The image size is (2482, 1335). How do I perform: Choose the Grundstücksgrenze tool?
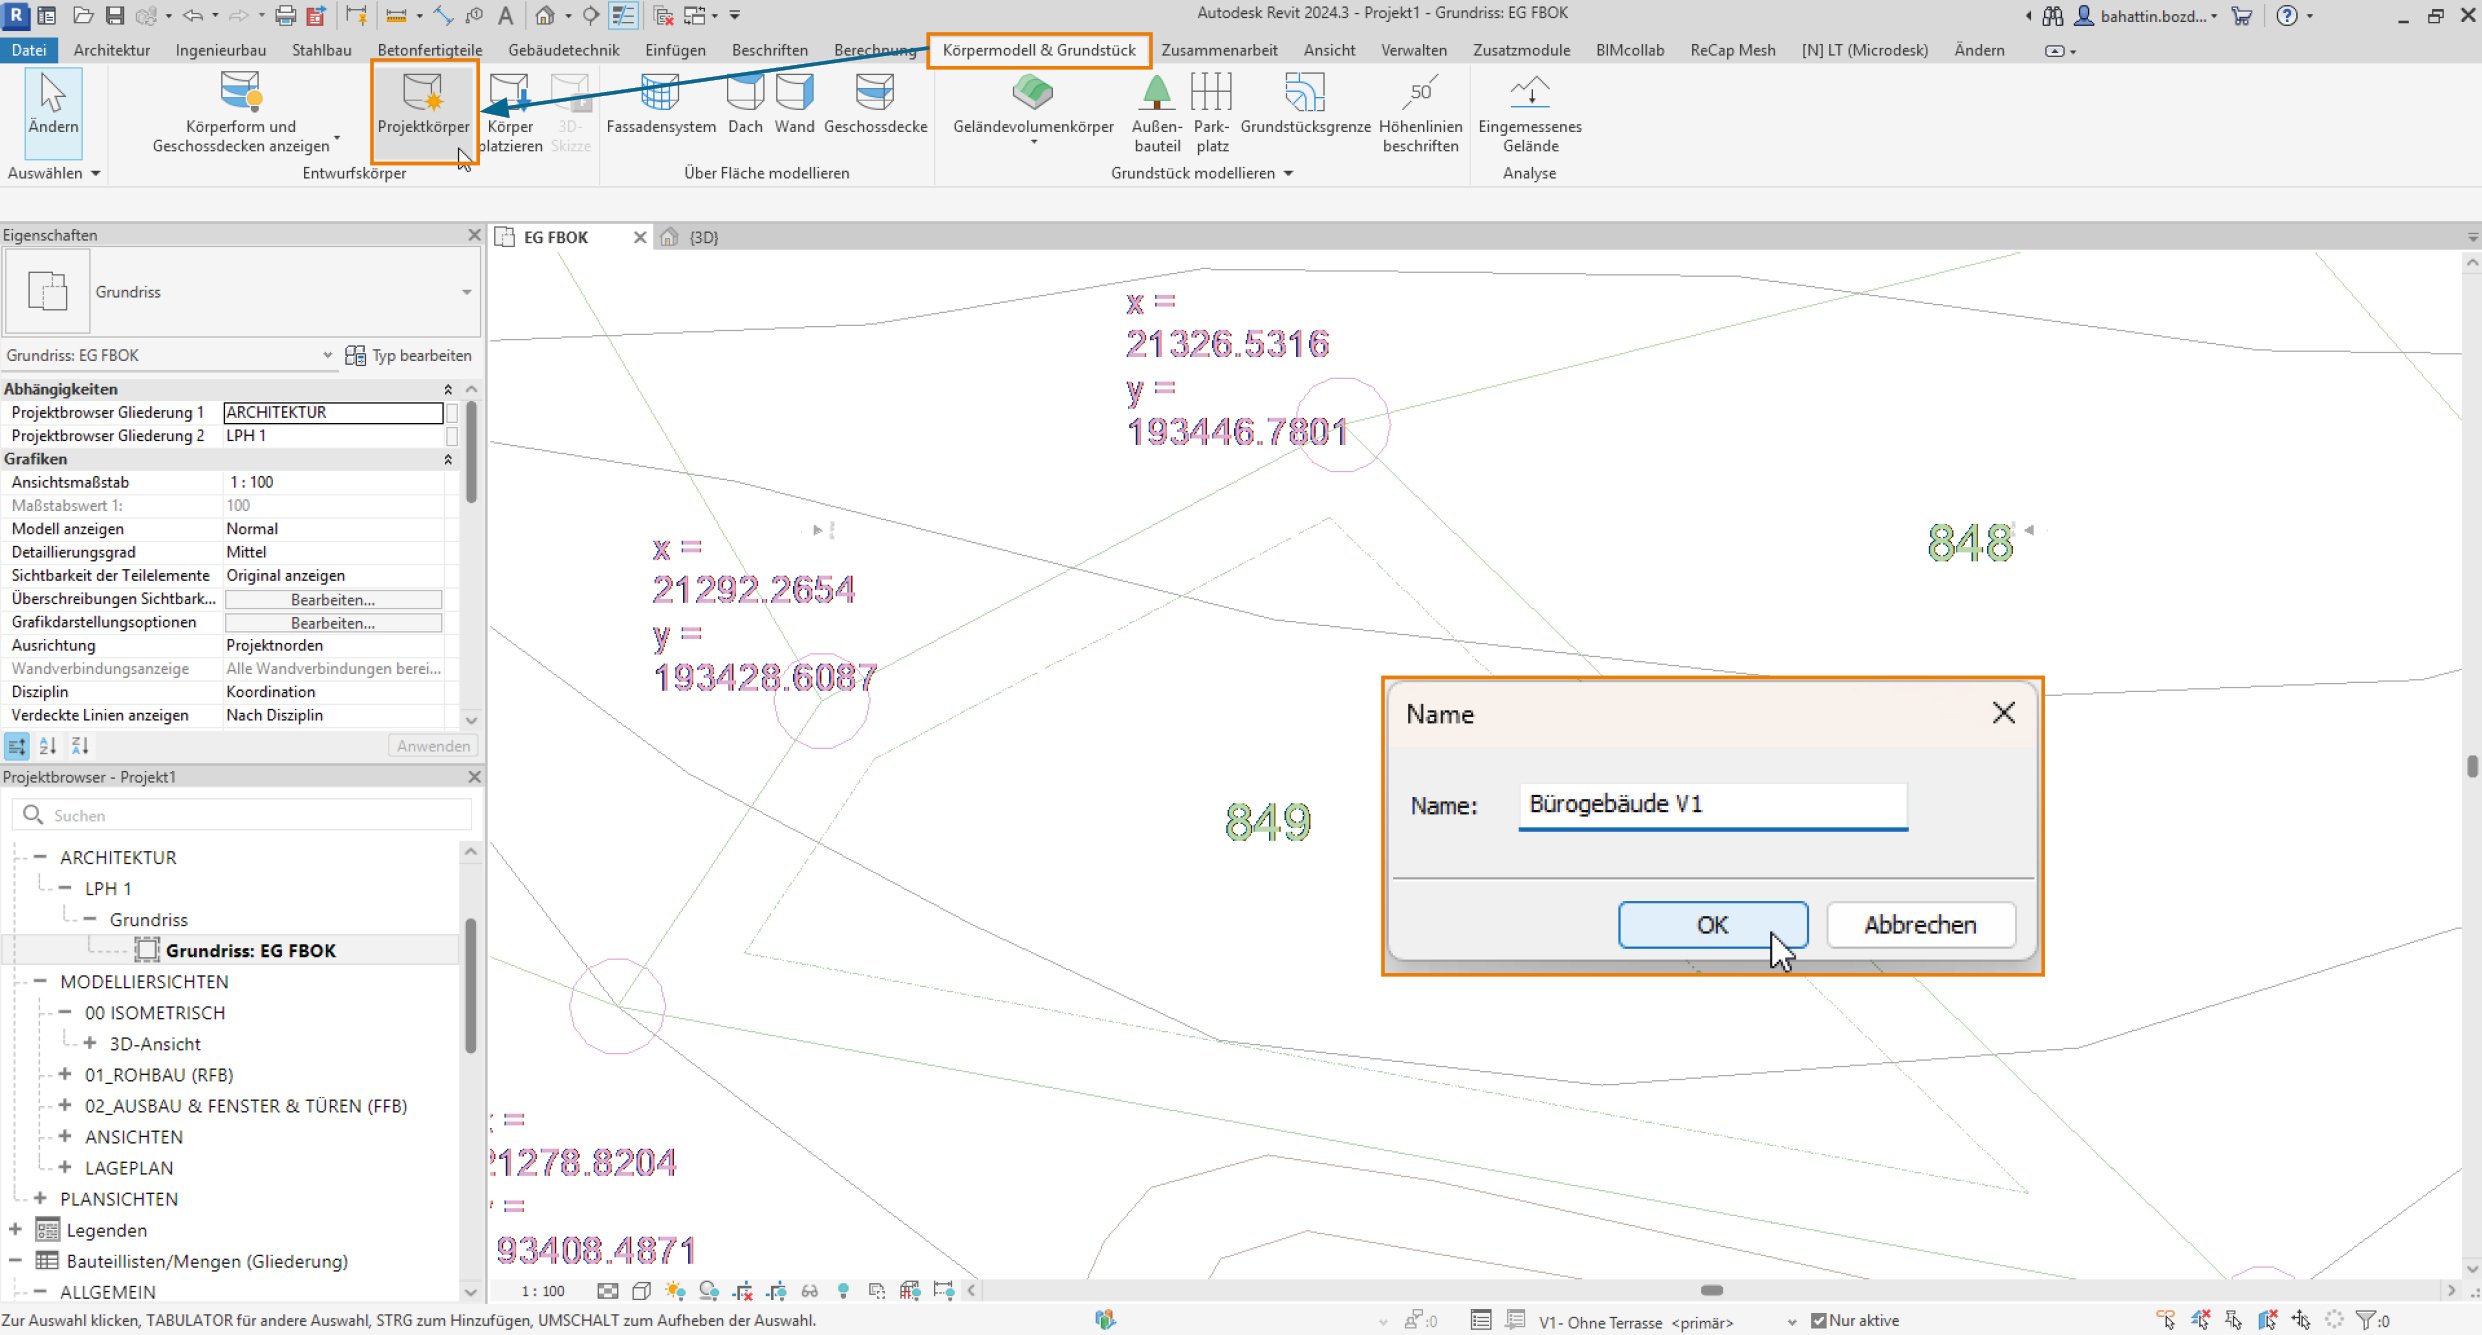pos(1305,104)
